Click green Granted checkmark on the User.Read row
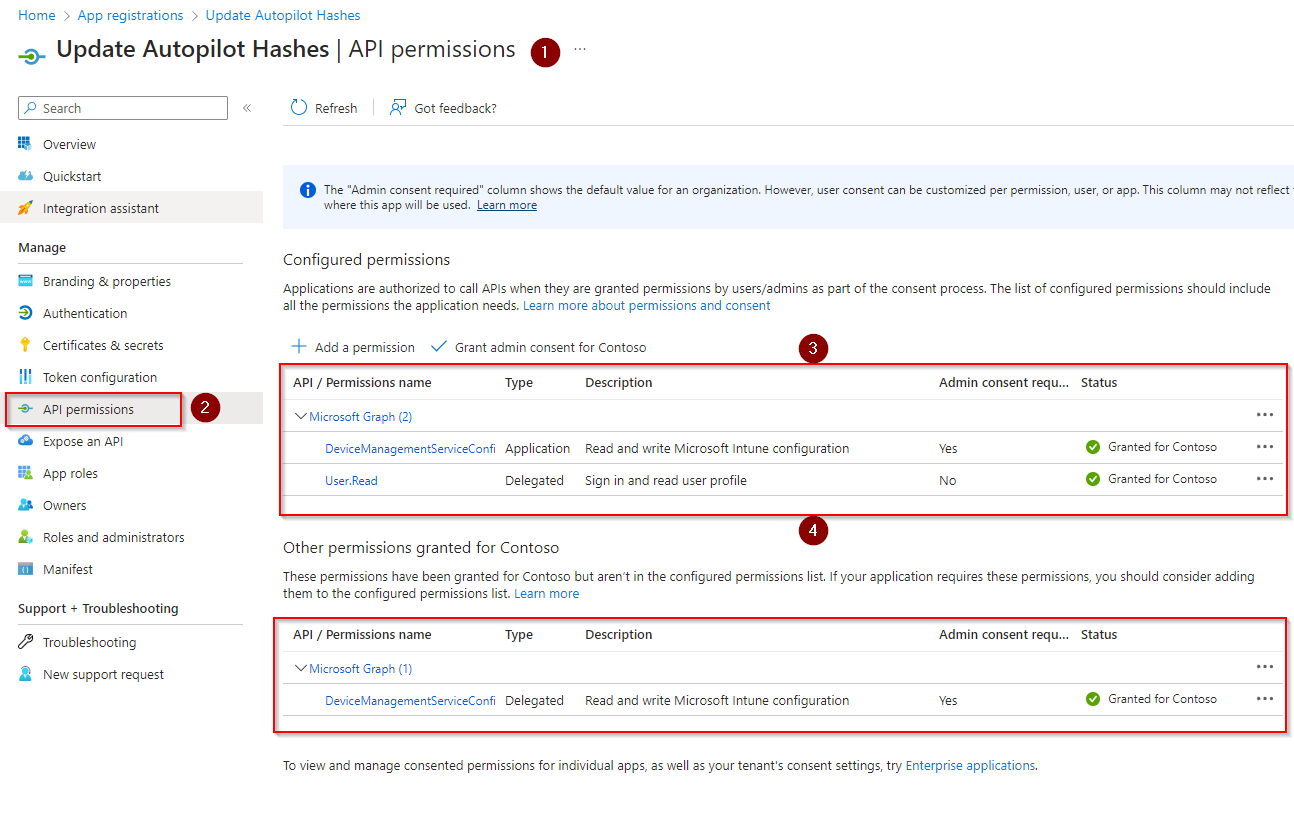The height and width of the screenshot is (814, 1294). (1093, 479)
